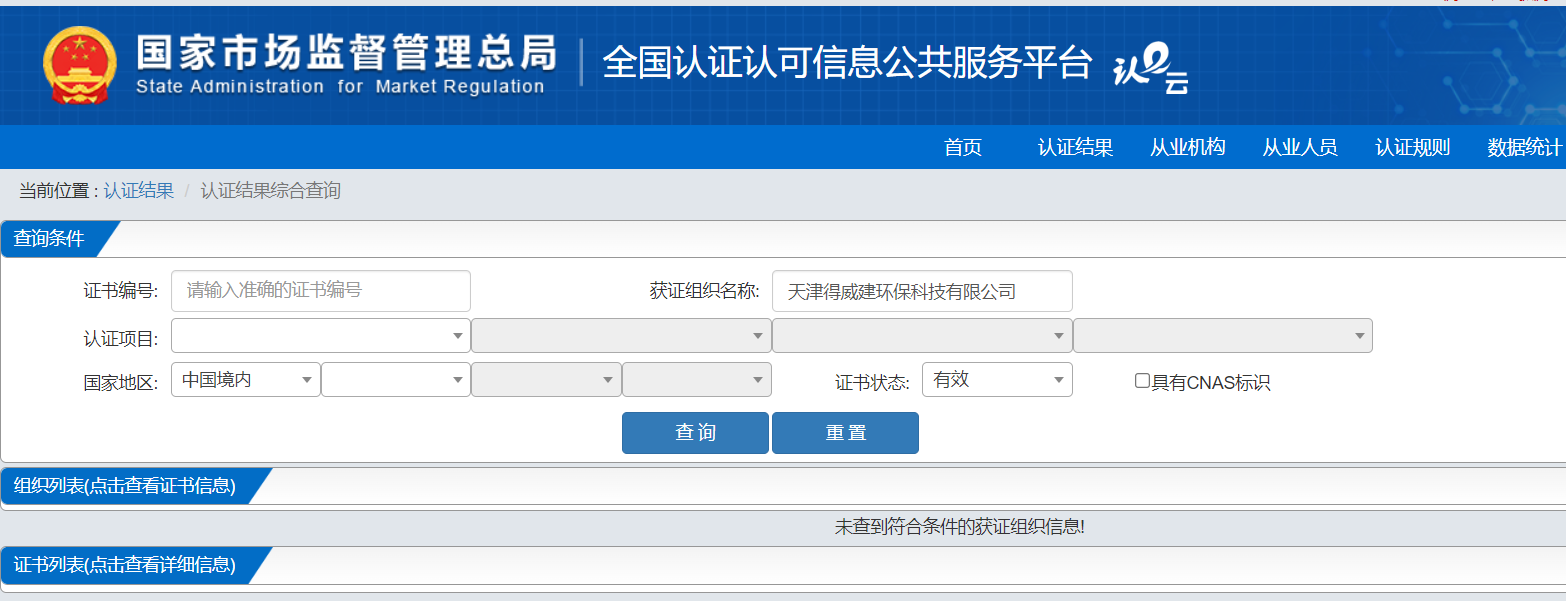
Task: Open the 从业机构 navigation menu
Action: point(1187,147)
